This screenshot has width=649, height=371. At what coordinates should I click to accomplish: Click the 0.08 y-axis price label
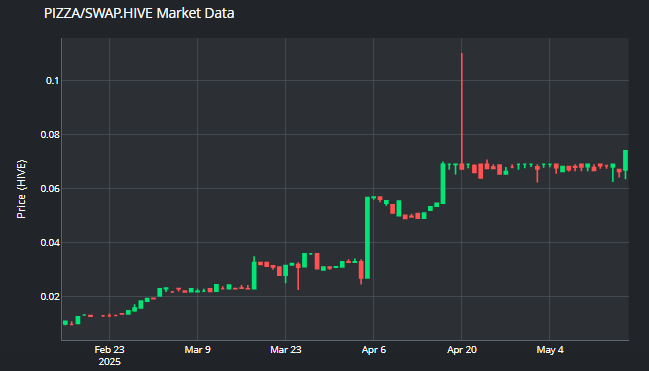tap(50, 135)
